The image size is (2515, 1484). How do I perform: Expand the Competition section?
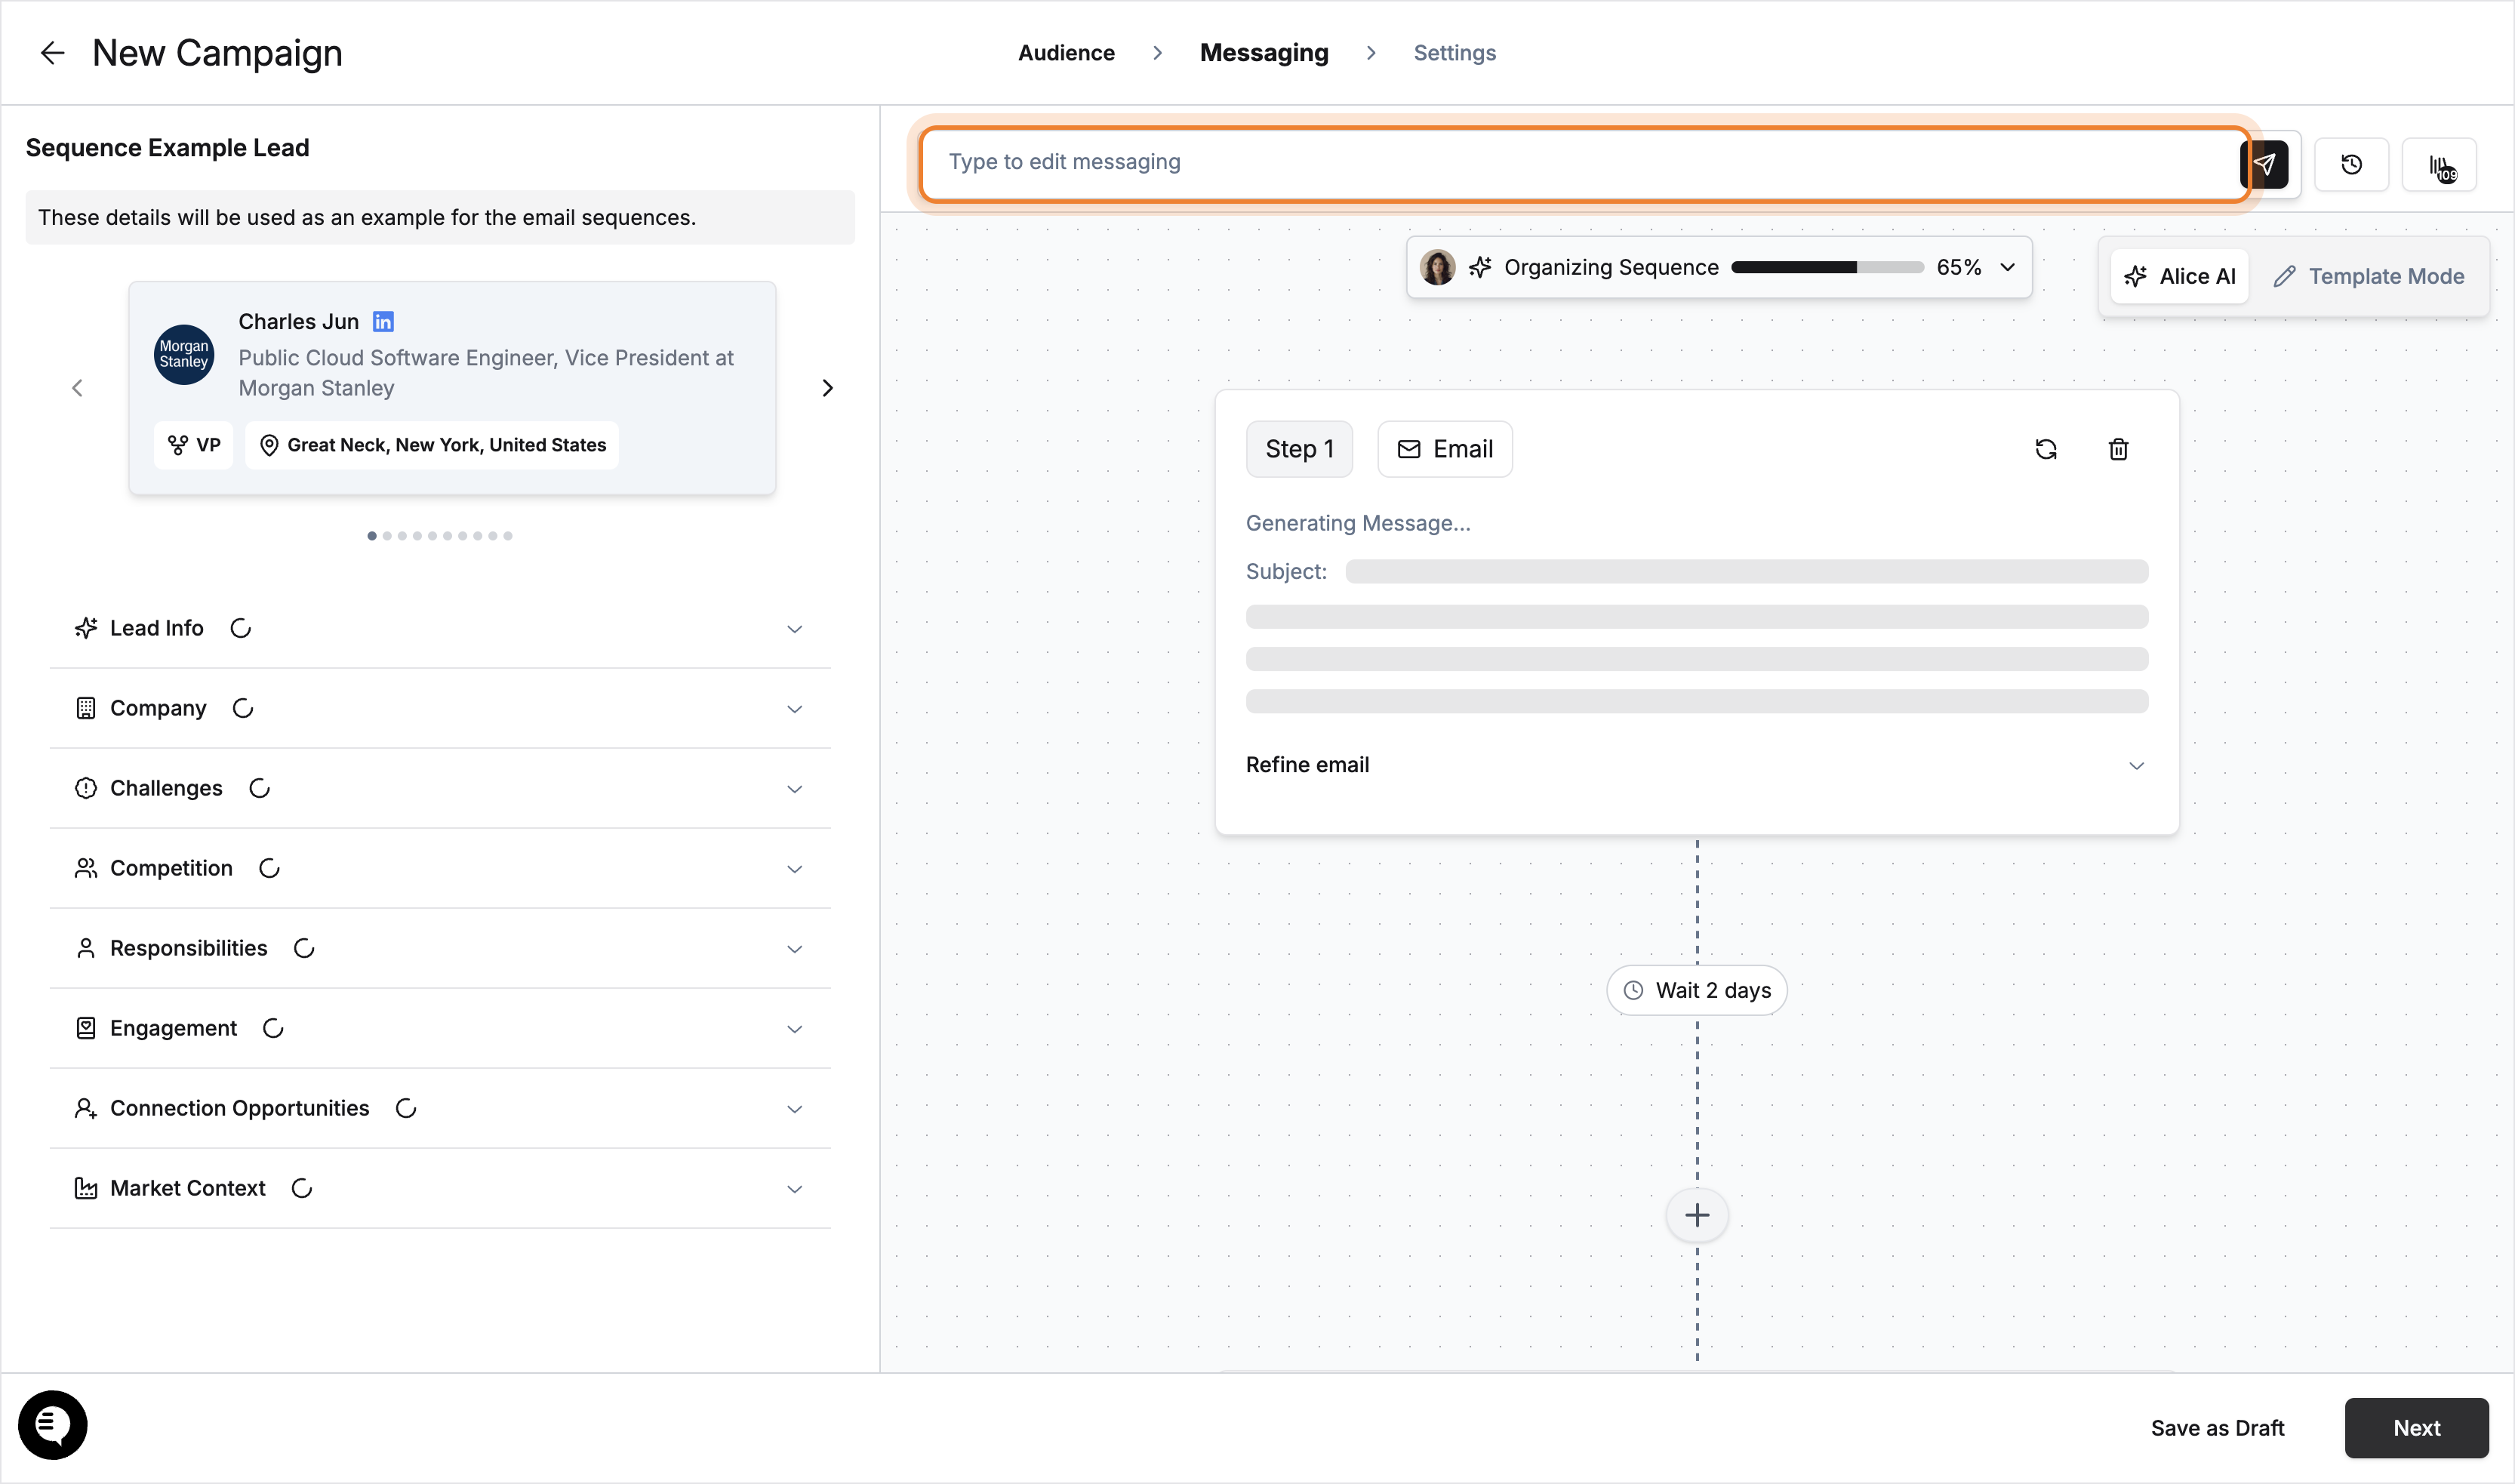point(795,869)
